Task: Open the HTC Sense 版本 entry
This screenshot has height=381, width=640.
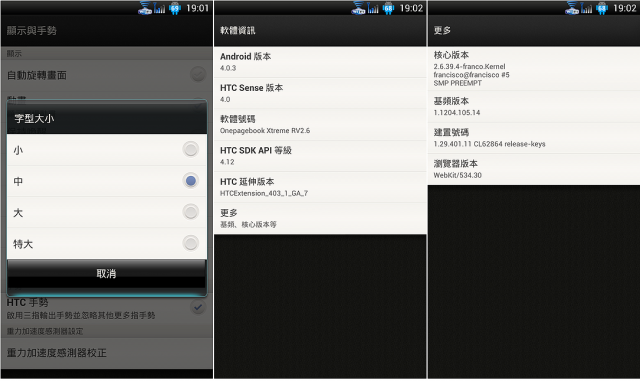Action: pyautogui.click(x=320, y=93)
